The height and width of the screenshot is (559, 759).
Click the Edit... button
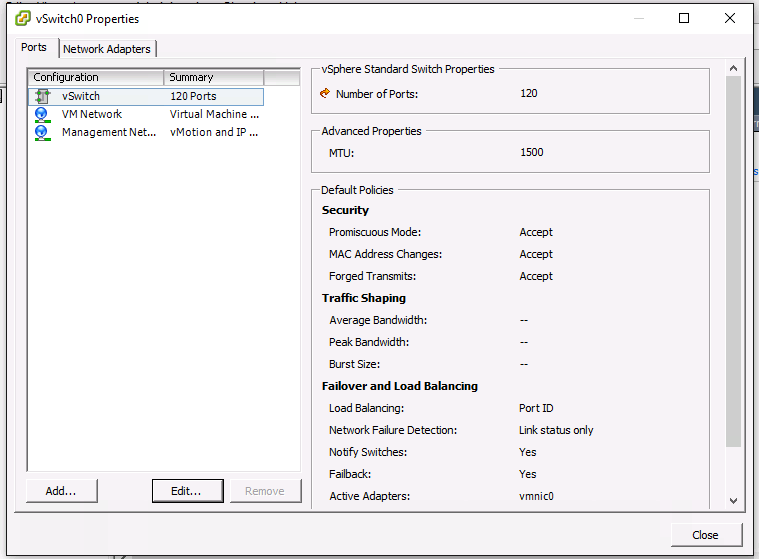(187, 491)
